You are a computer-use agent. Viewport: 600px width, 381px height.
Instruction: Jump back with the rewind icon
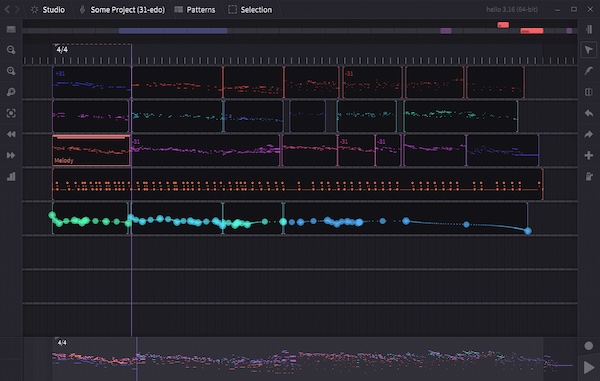coord(11,134)
